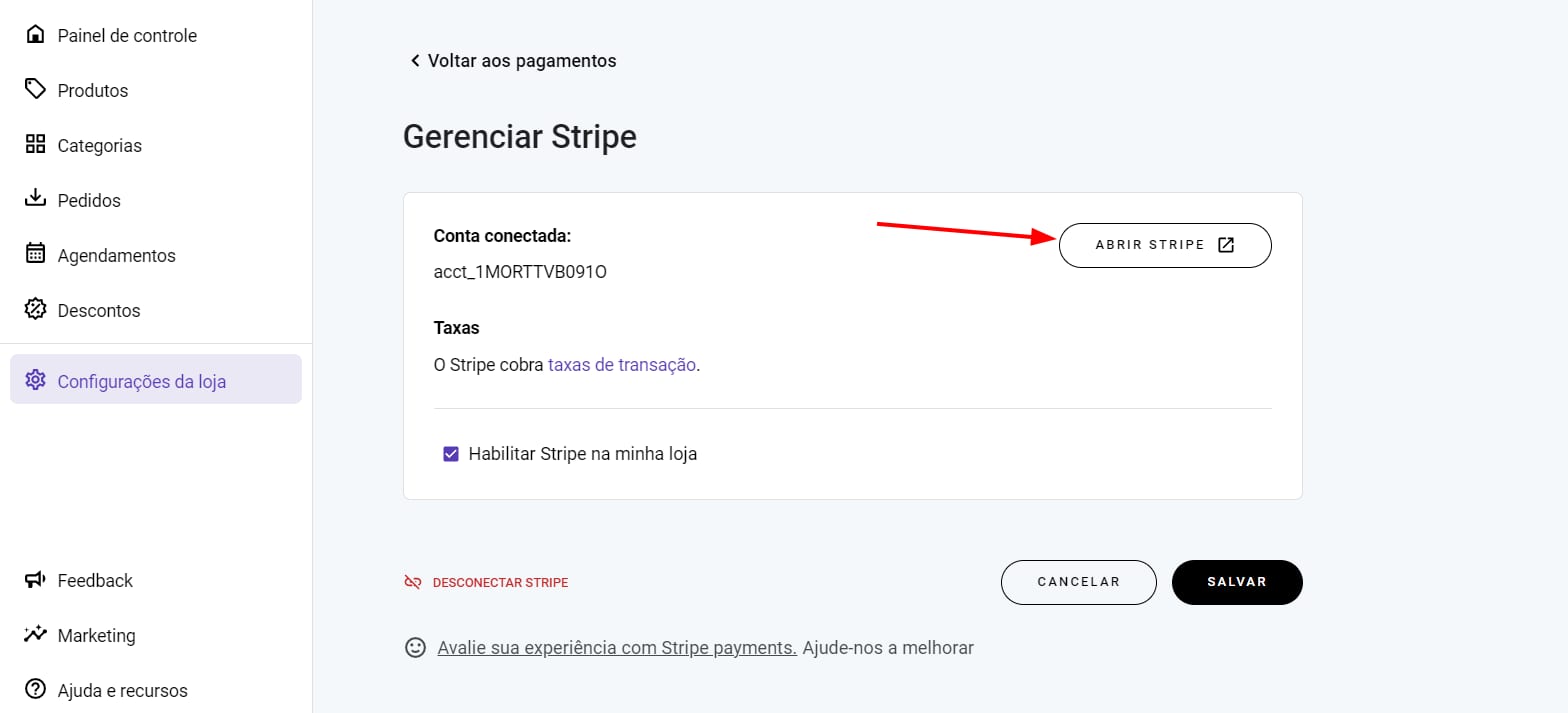Save changes with the Salvar button

(x=1236, y=582)
